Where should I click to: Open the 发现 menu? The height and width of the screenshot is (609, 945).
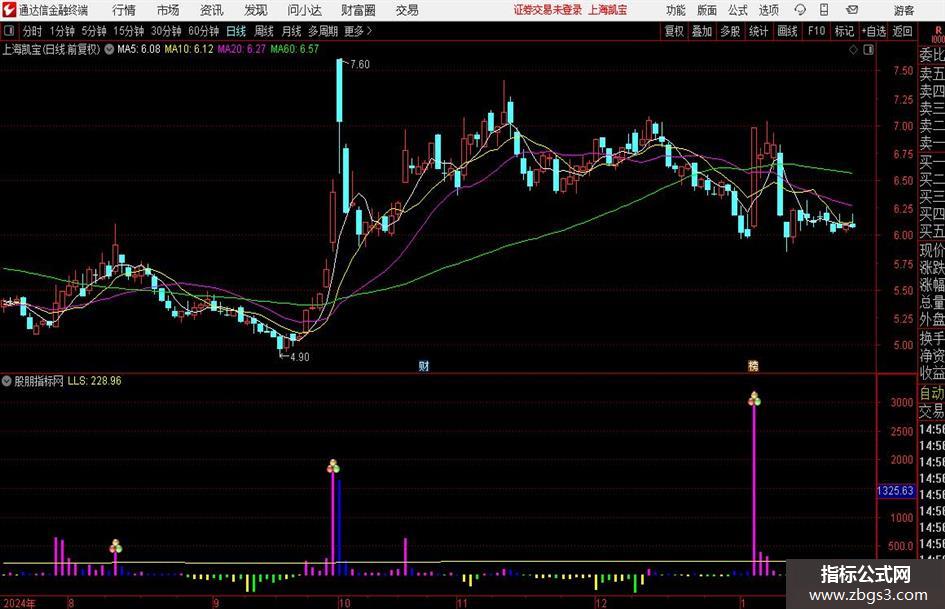(x=256, y=10)
